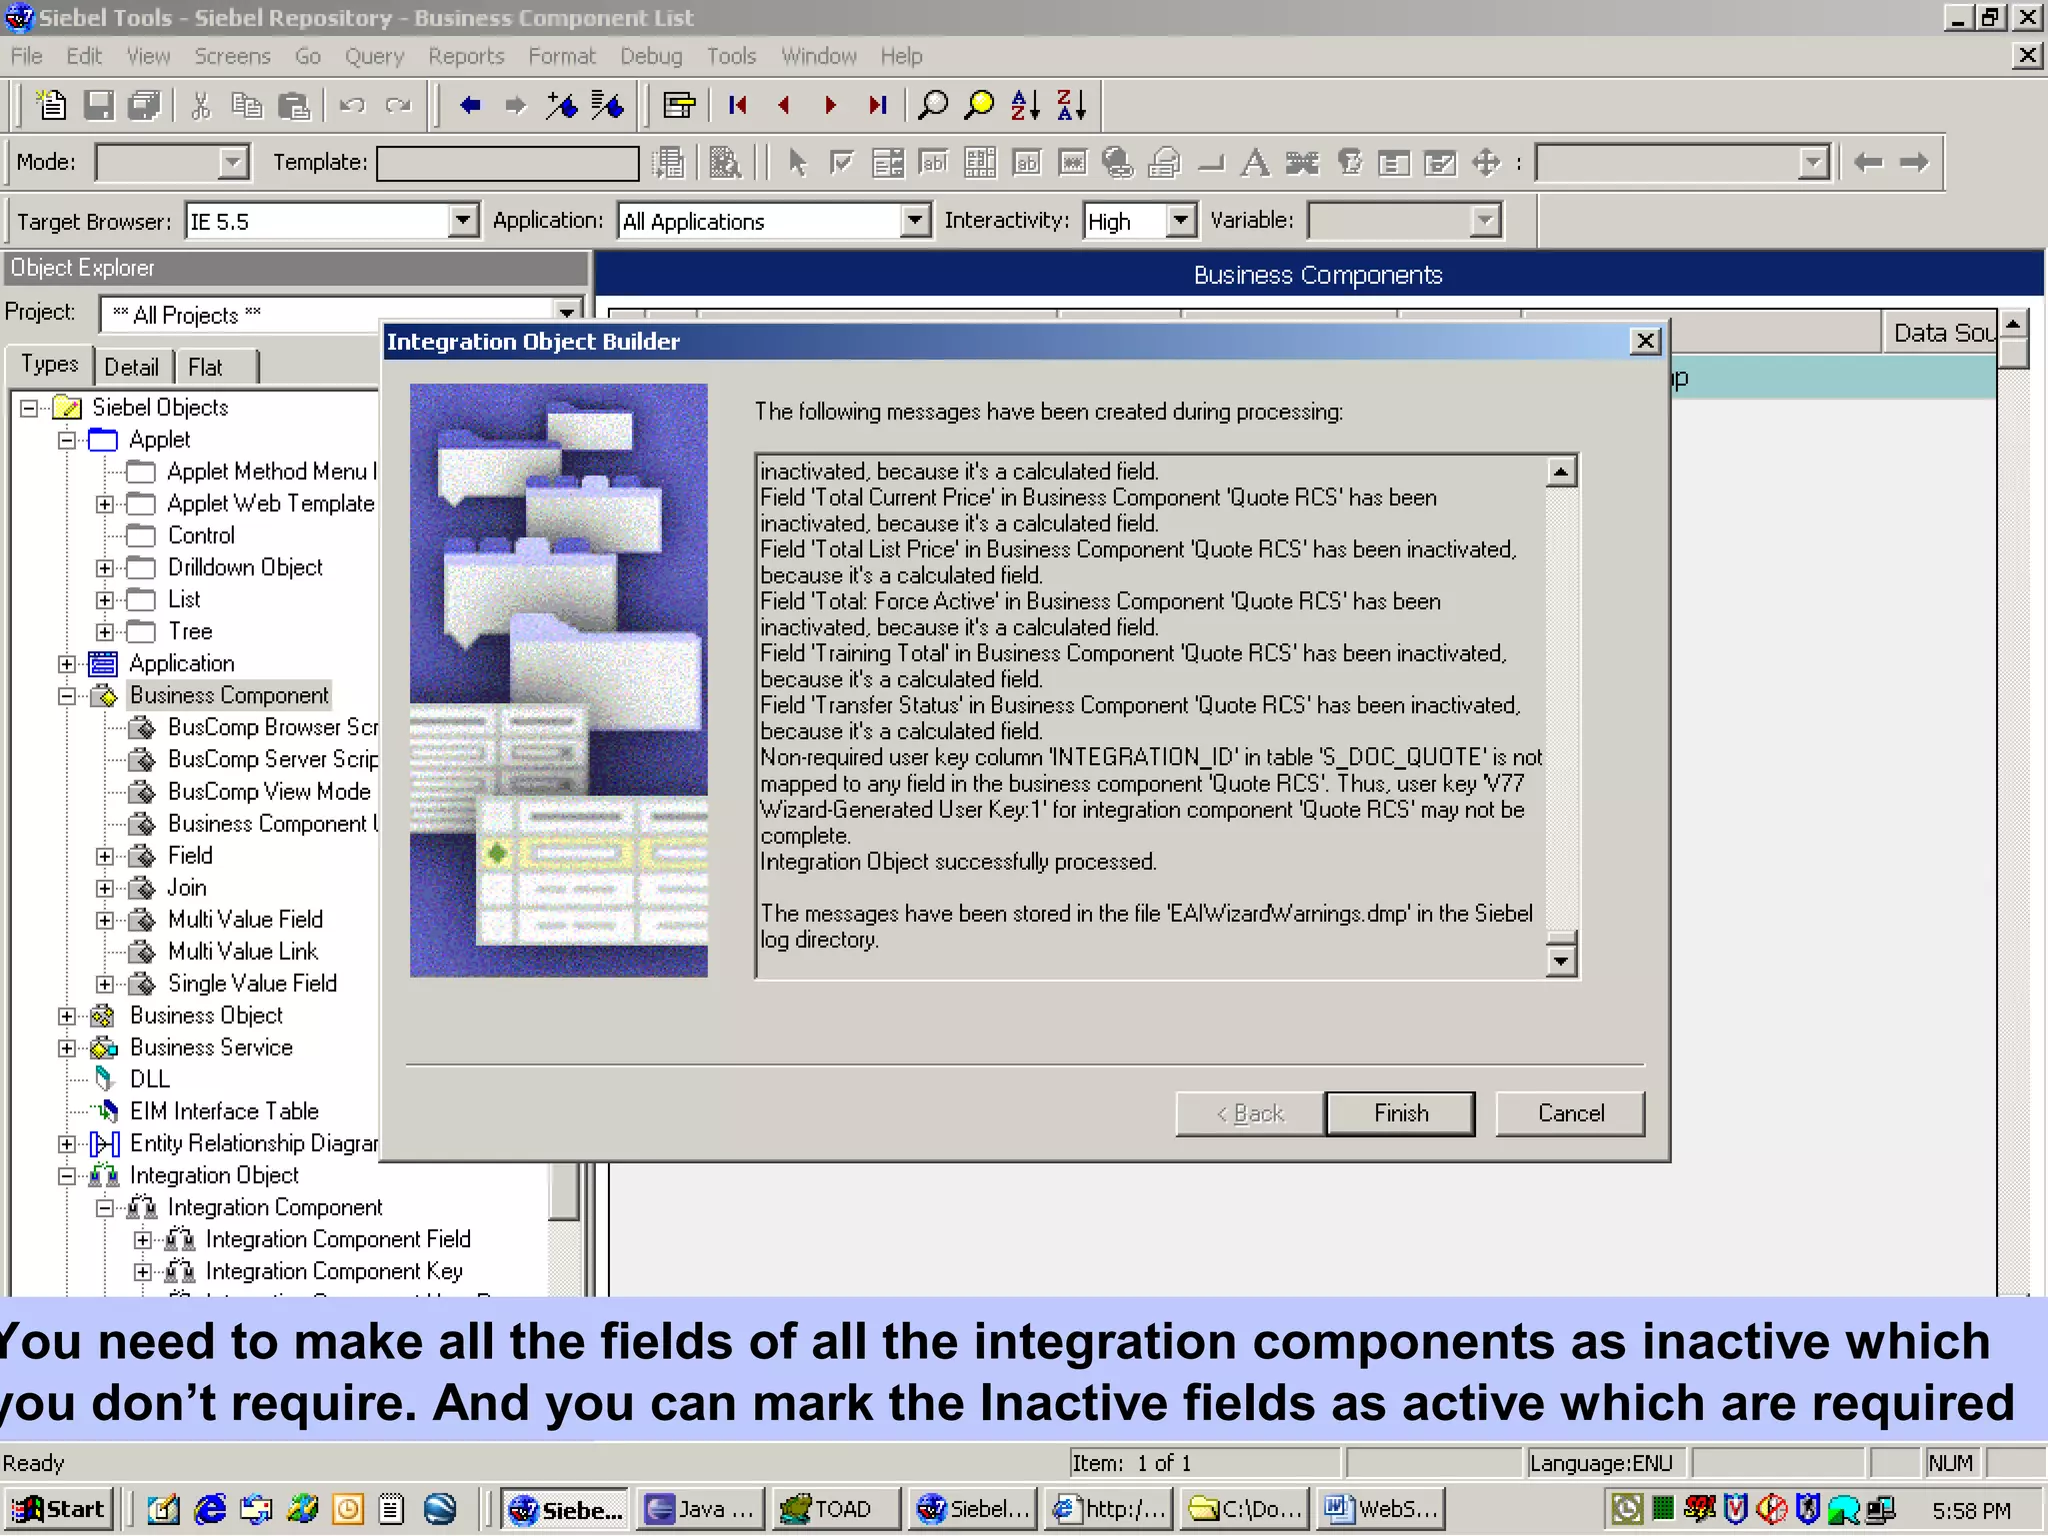The width and height of the screenshot is (2048, 1536).
Task: Click the New Query magnifier icon
Action: click(x=932, y=105)
